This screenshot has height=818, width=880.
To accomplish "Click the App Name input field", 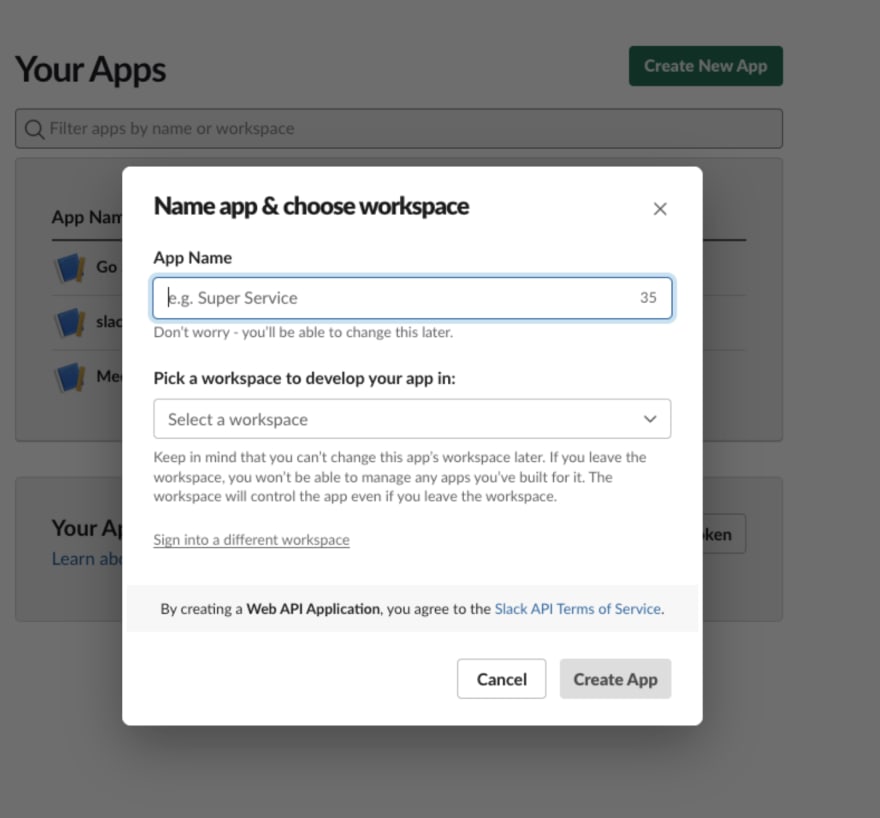I will point(412,298).
